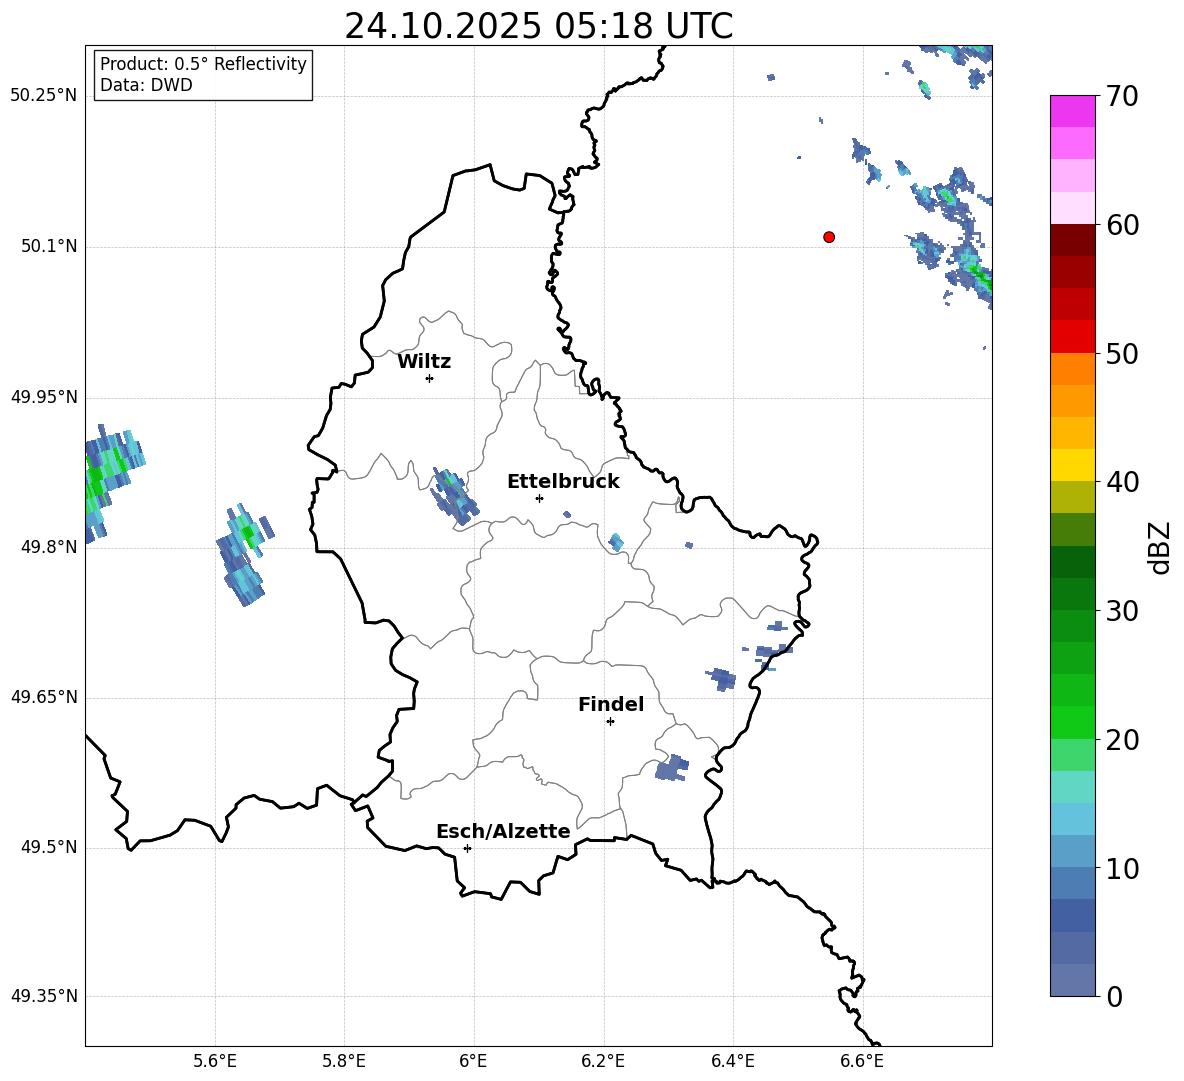Click the colorbar tick label 0
The height and width of the screenshot is (1081, 1184).
click(1115, 996)
